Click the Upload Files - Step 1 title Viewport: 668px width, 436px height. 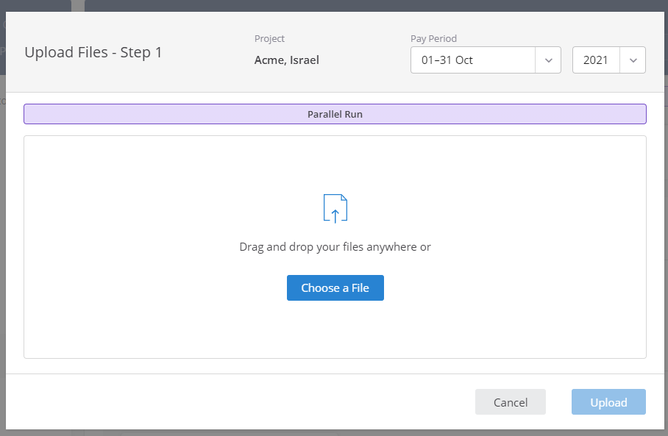click(93, 52)
